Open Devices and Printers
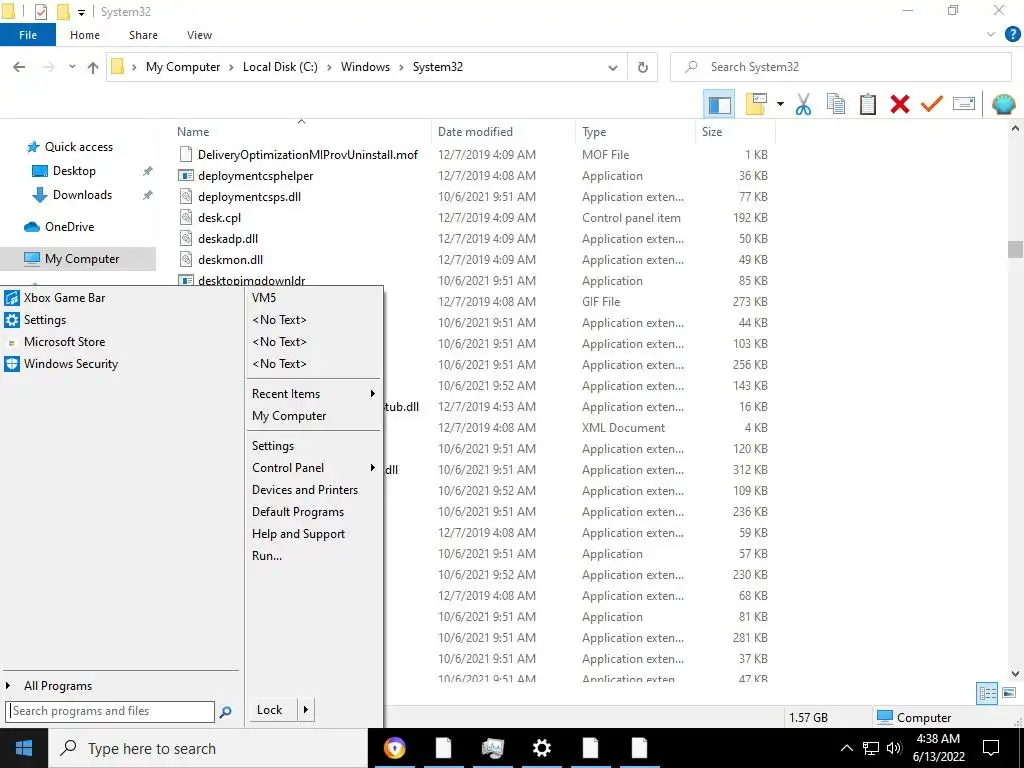1024x768 pixels. point(305,490)
